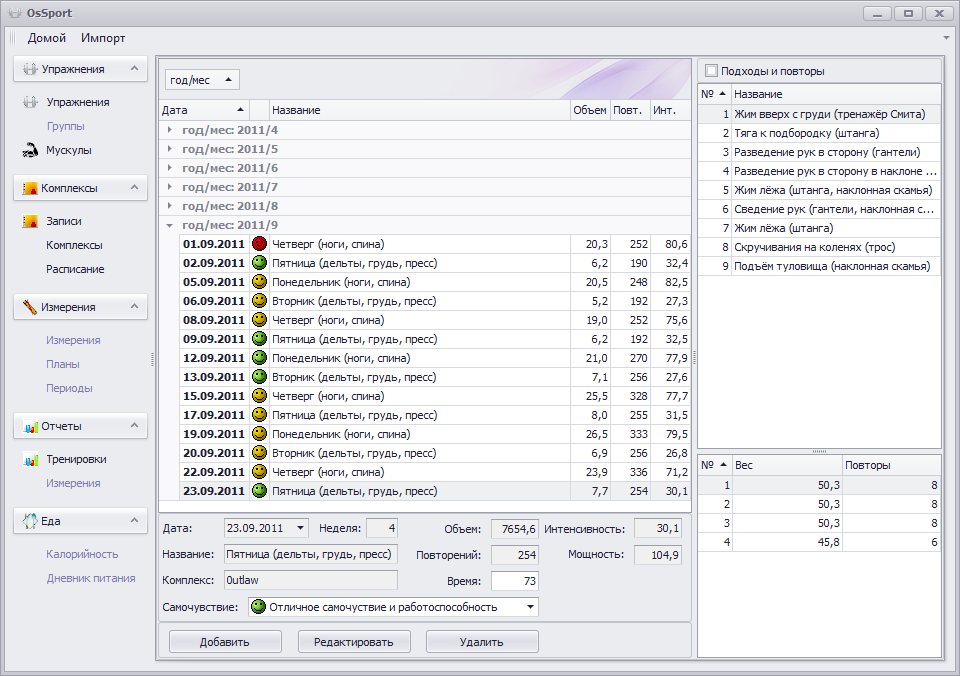The height and width of the screenshot is (676, 960).
Task: Open the Самочувствие dropdown list
Action: click(x=530, y=607)
